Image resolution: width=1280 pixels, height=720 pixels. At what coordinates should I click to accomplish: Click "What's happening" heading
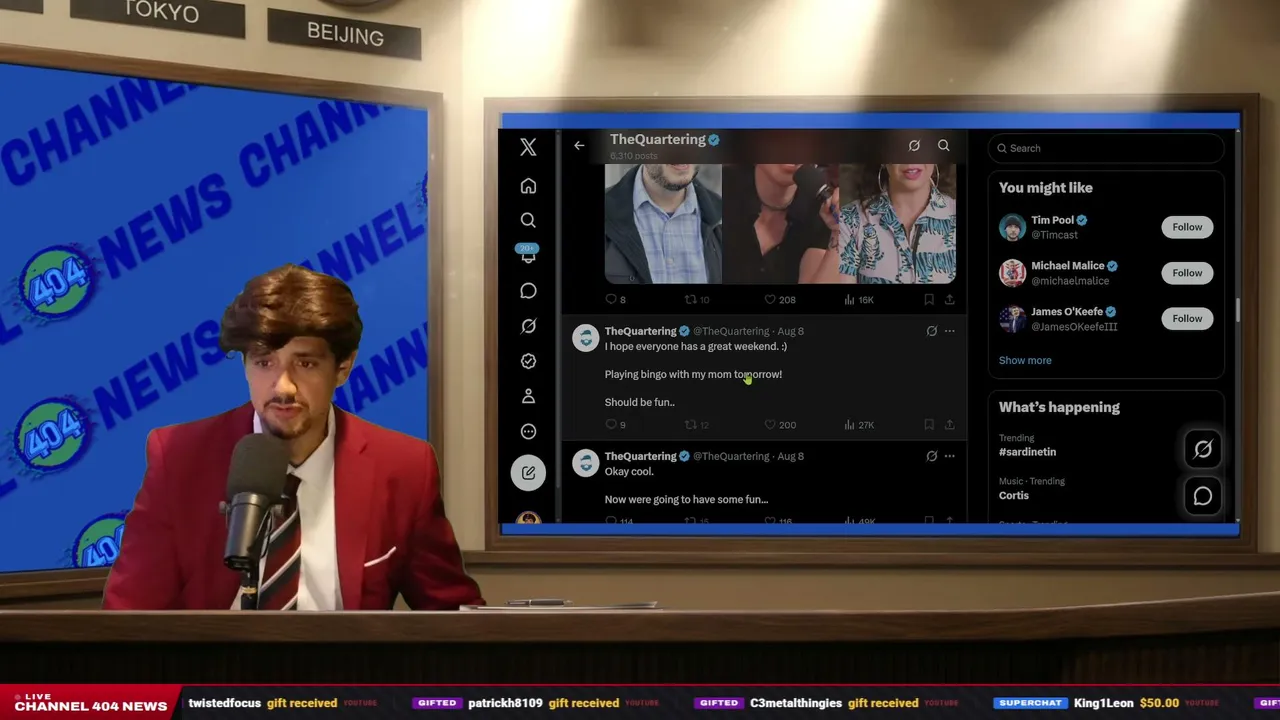click(x=1059, y=407)
